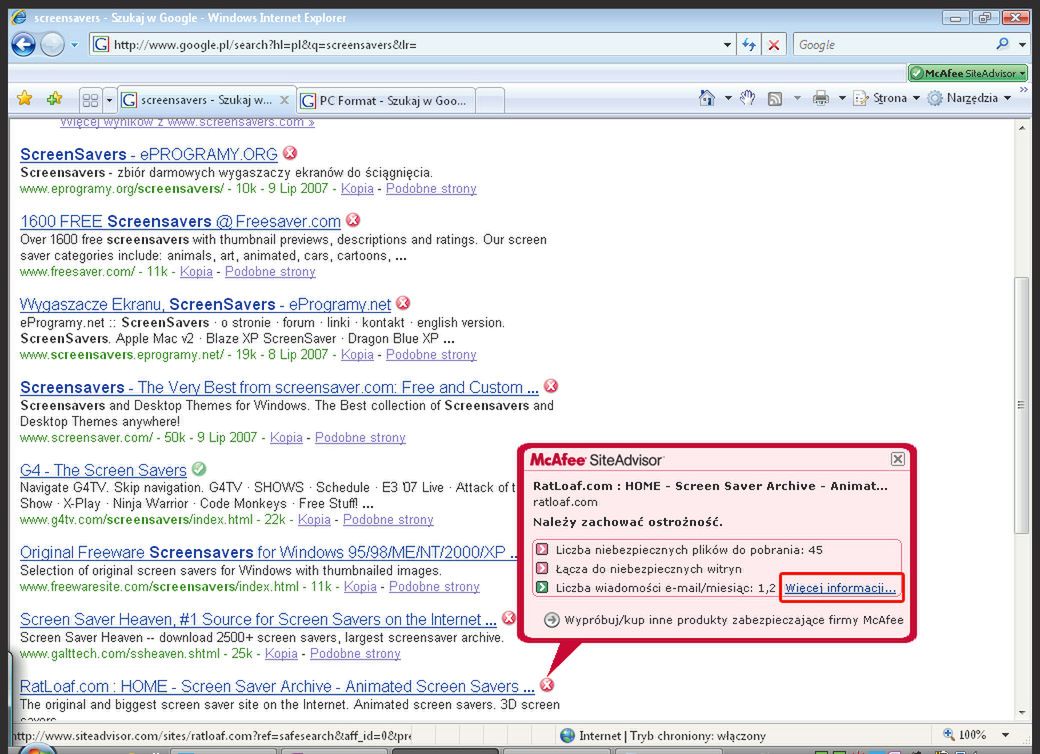This screenshot has width=1040, height=754.
Task: Click 'Podobne strony' under freesaver.com result
Action: [x=270, y=271]
